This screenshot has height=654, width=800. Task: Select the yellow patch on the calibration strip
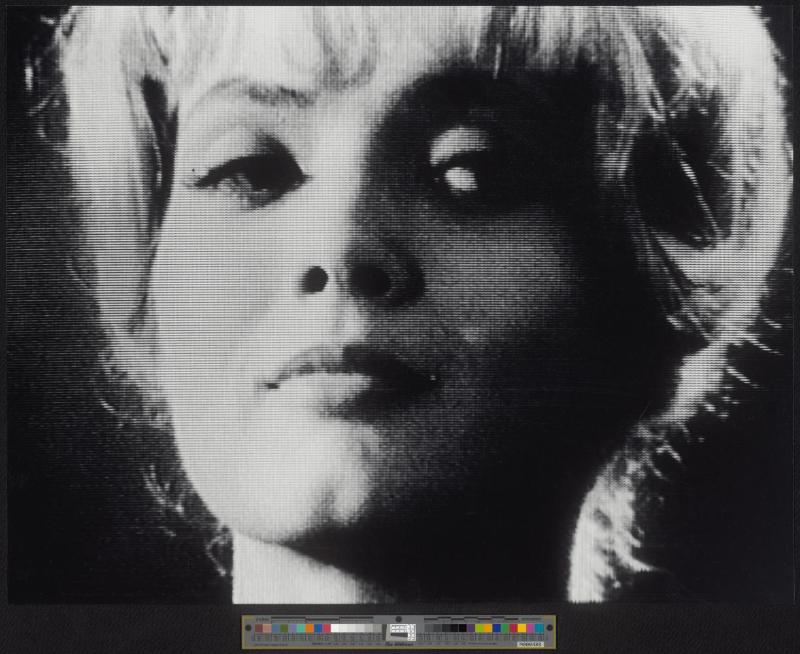coord(522,627)
